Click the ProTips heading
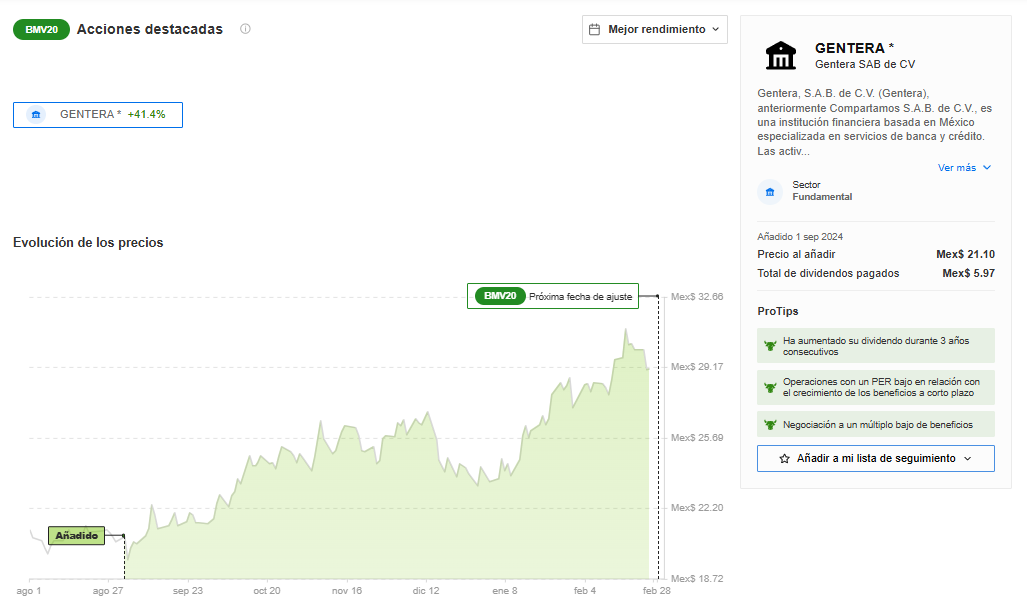Image resolution: width=1027 pixels, height=607 pixels. click(777, 311)
